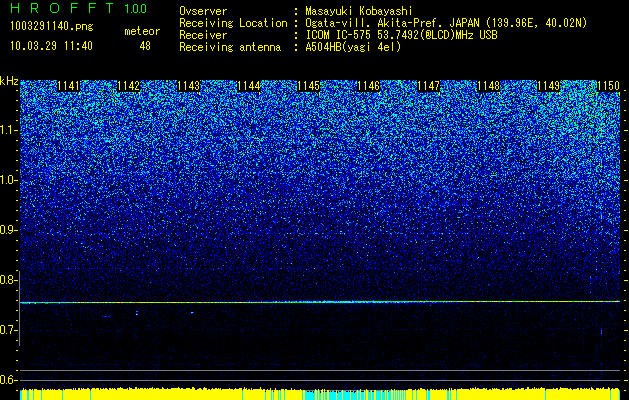Screen dimensions: 629x400
Task: Click the 1143 time marker
Action: (x=189, y=86)
